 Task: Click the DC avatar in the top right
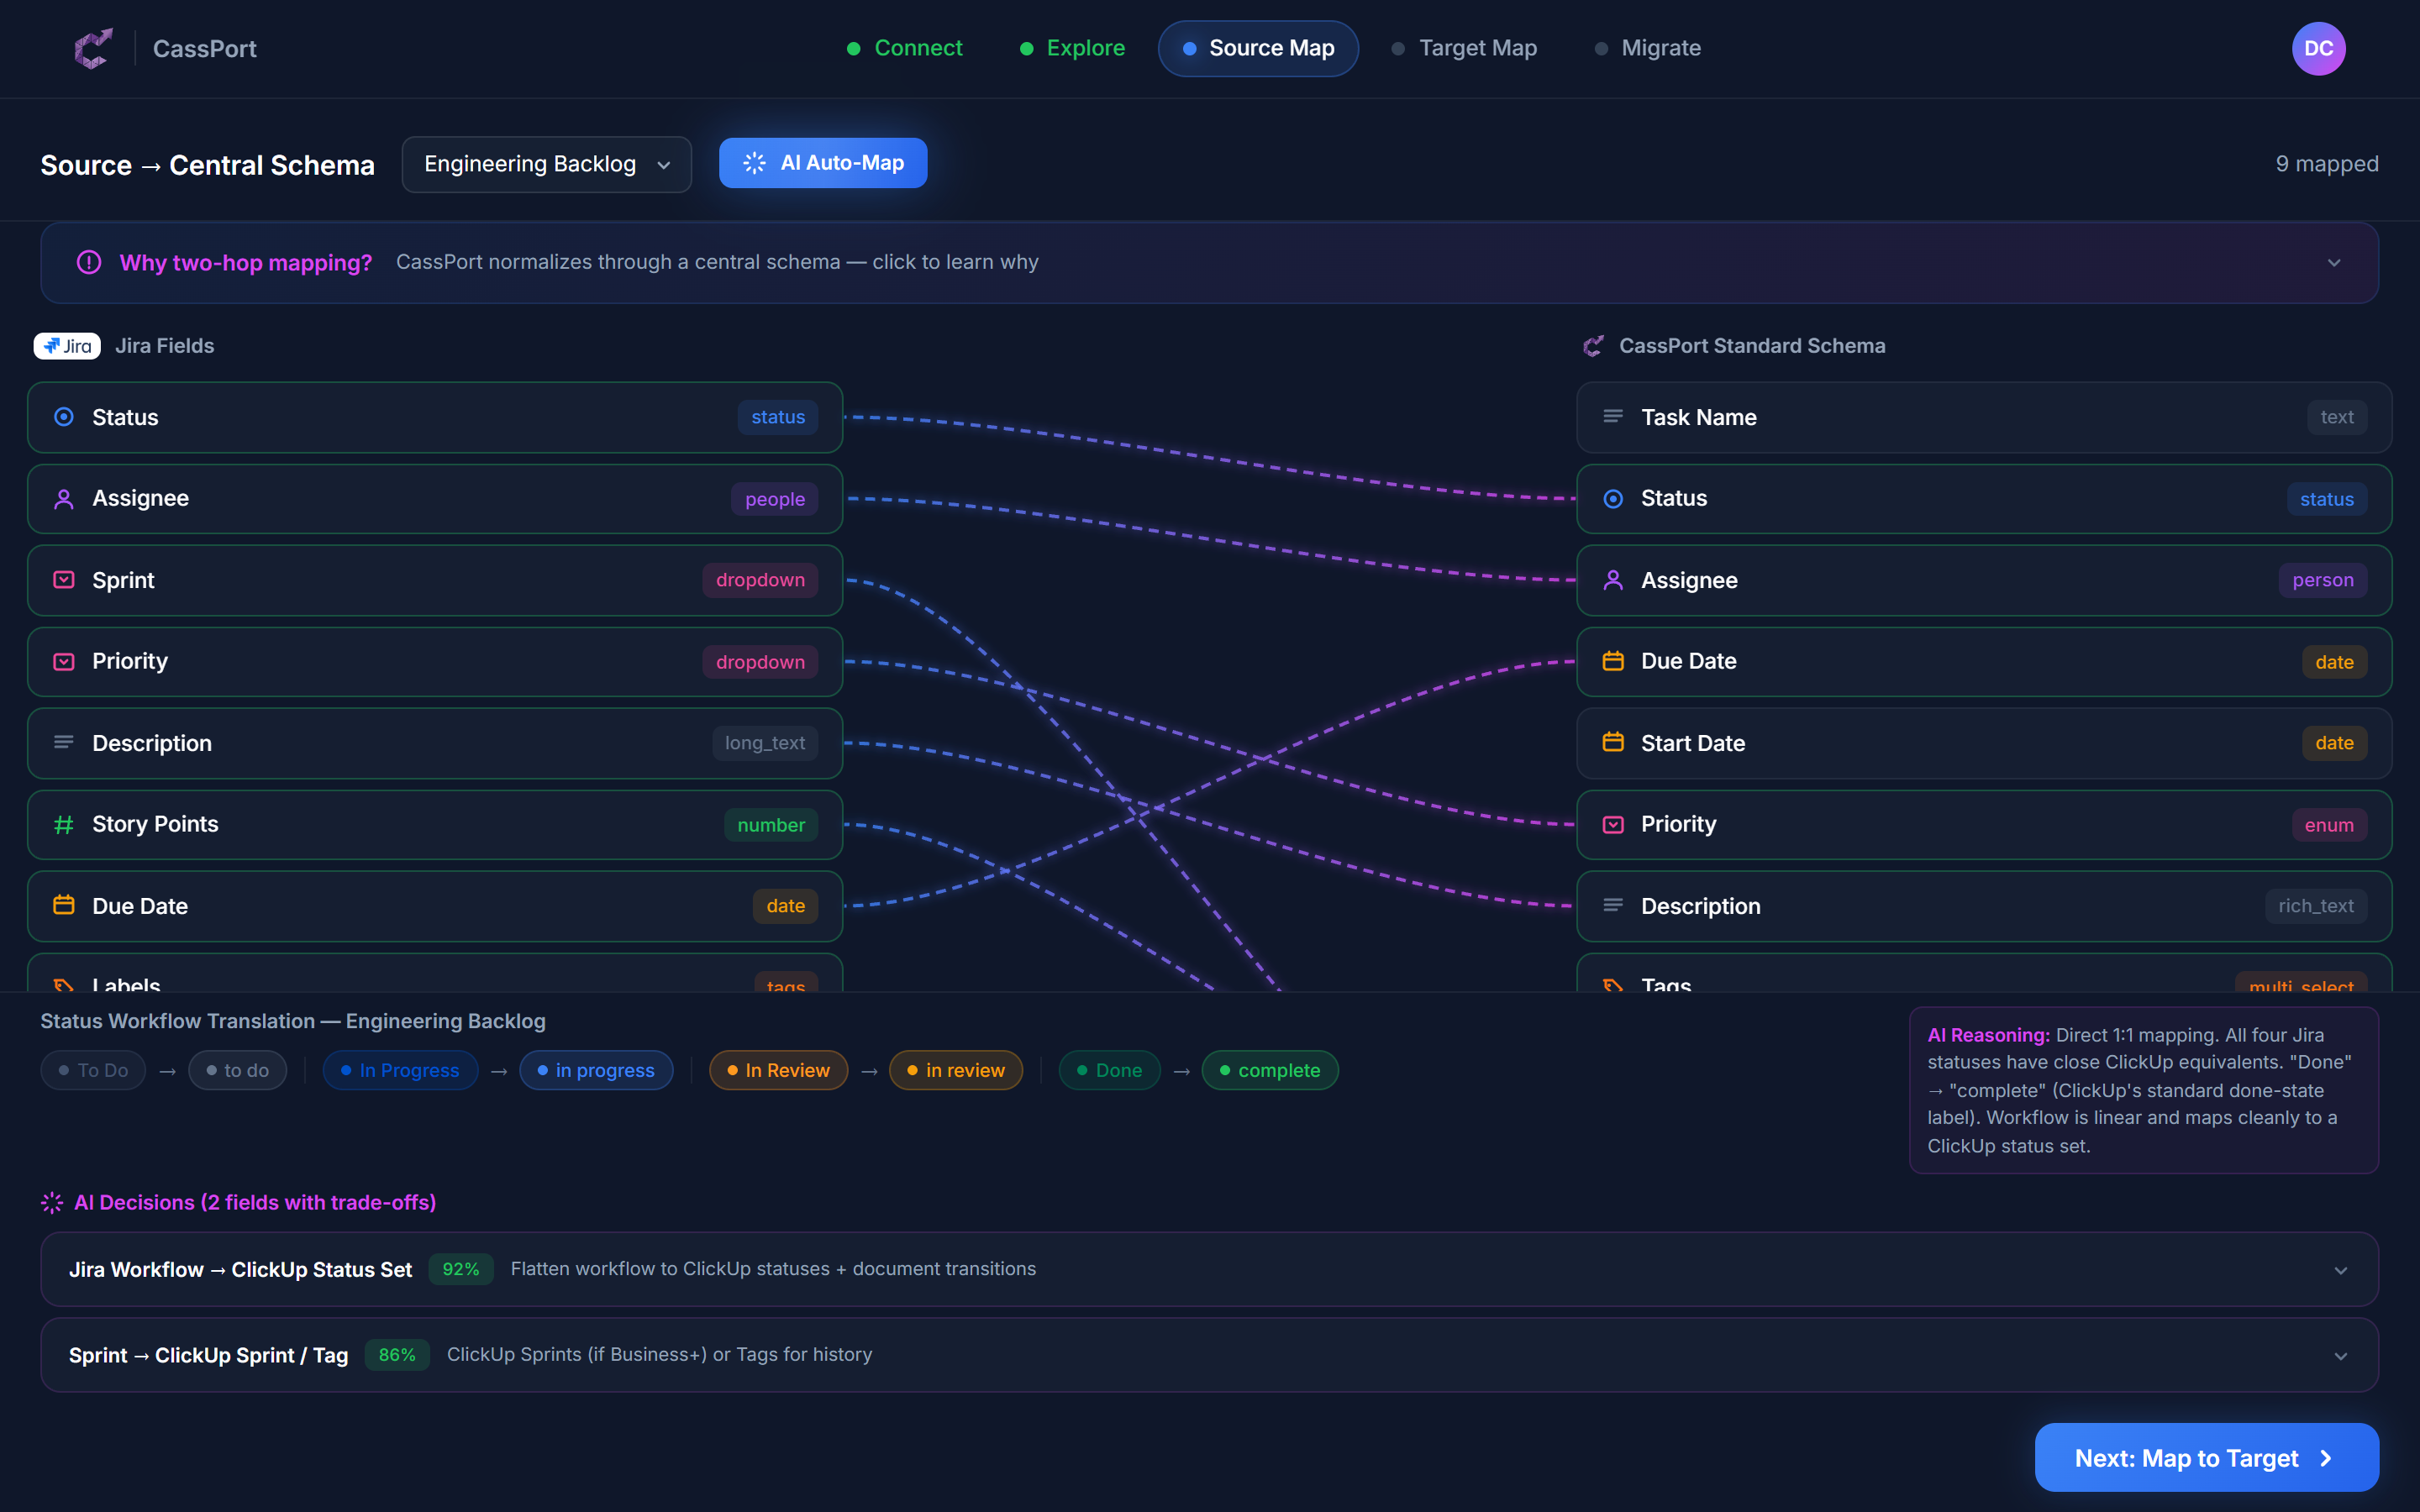pyautogui.click(x=2318, y=48)
